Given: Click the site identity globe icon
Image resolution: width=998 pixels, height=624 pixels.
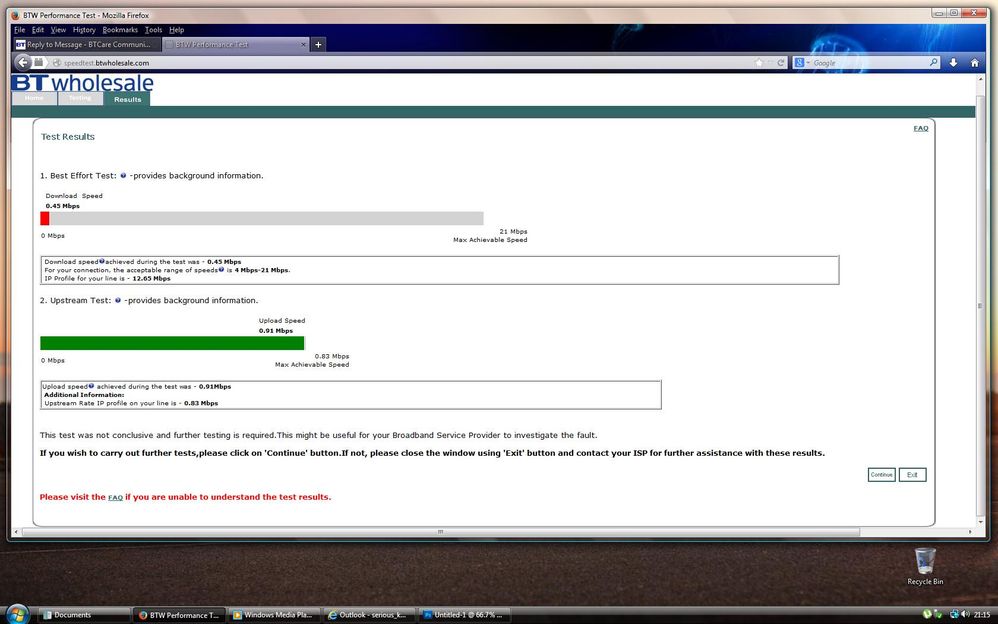Looking at the screenshot, I should tap(57, 62).
